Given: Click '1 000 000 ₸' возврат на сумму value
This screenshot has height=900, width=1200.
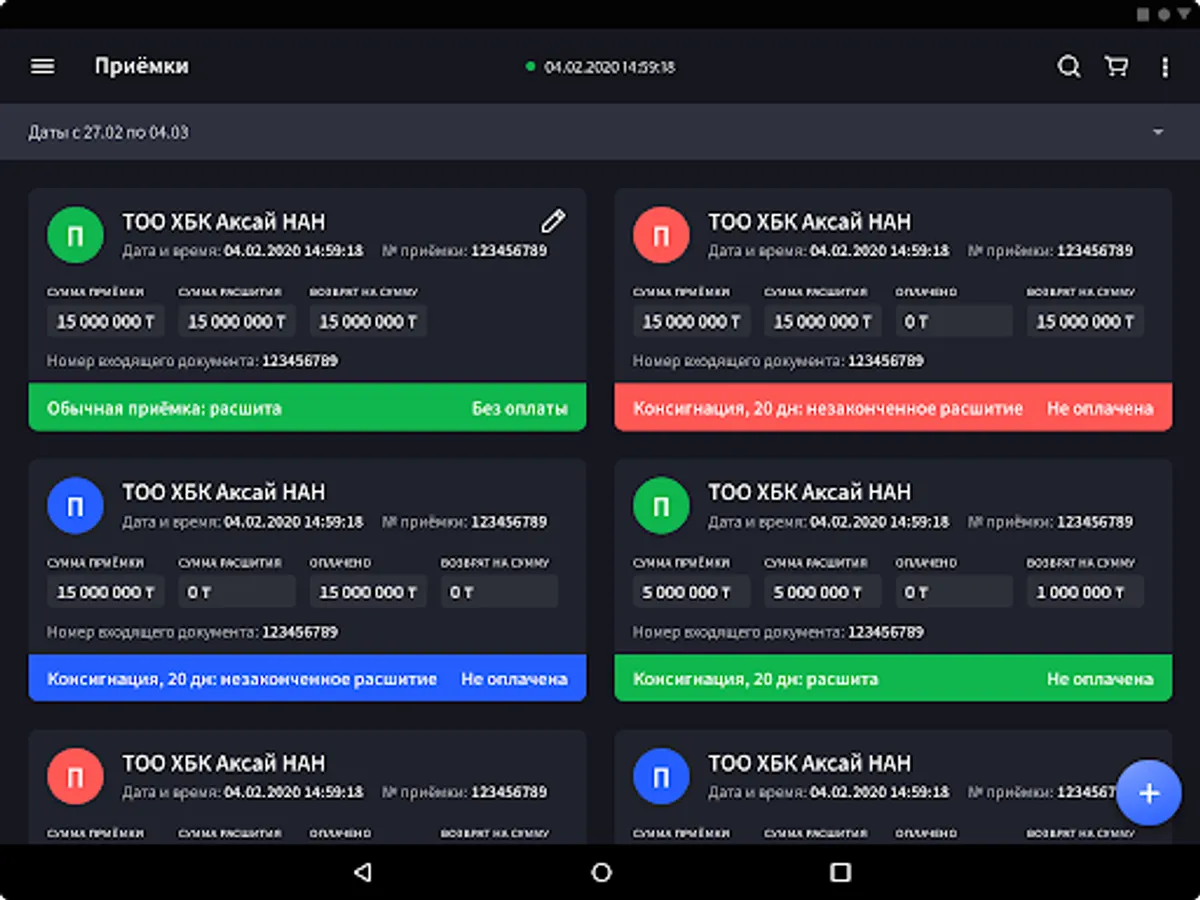Looking at the screenshot, I should tap(1085, 592).
